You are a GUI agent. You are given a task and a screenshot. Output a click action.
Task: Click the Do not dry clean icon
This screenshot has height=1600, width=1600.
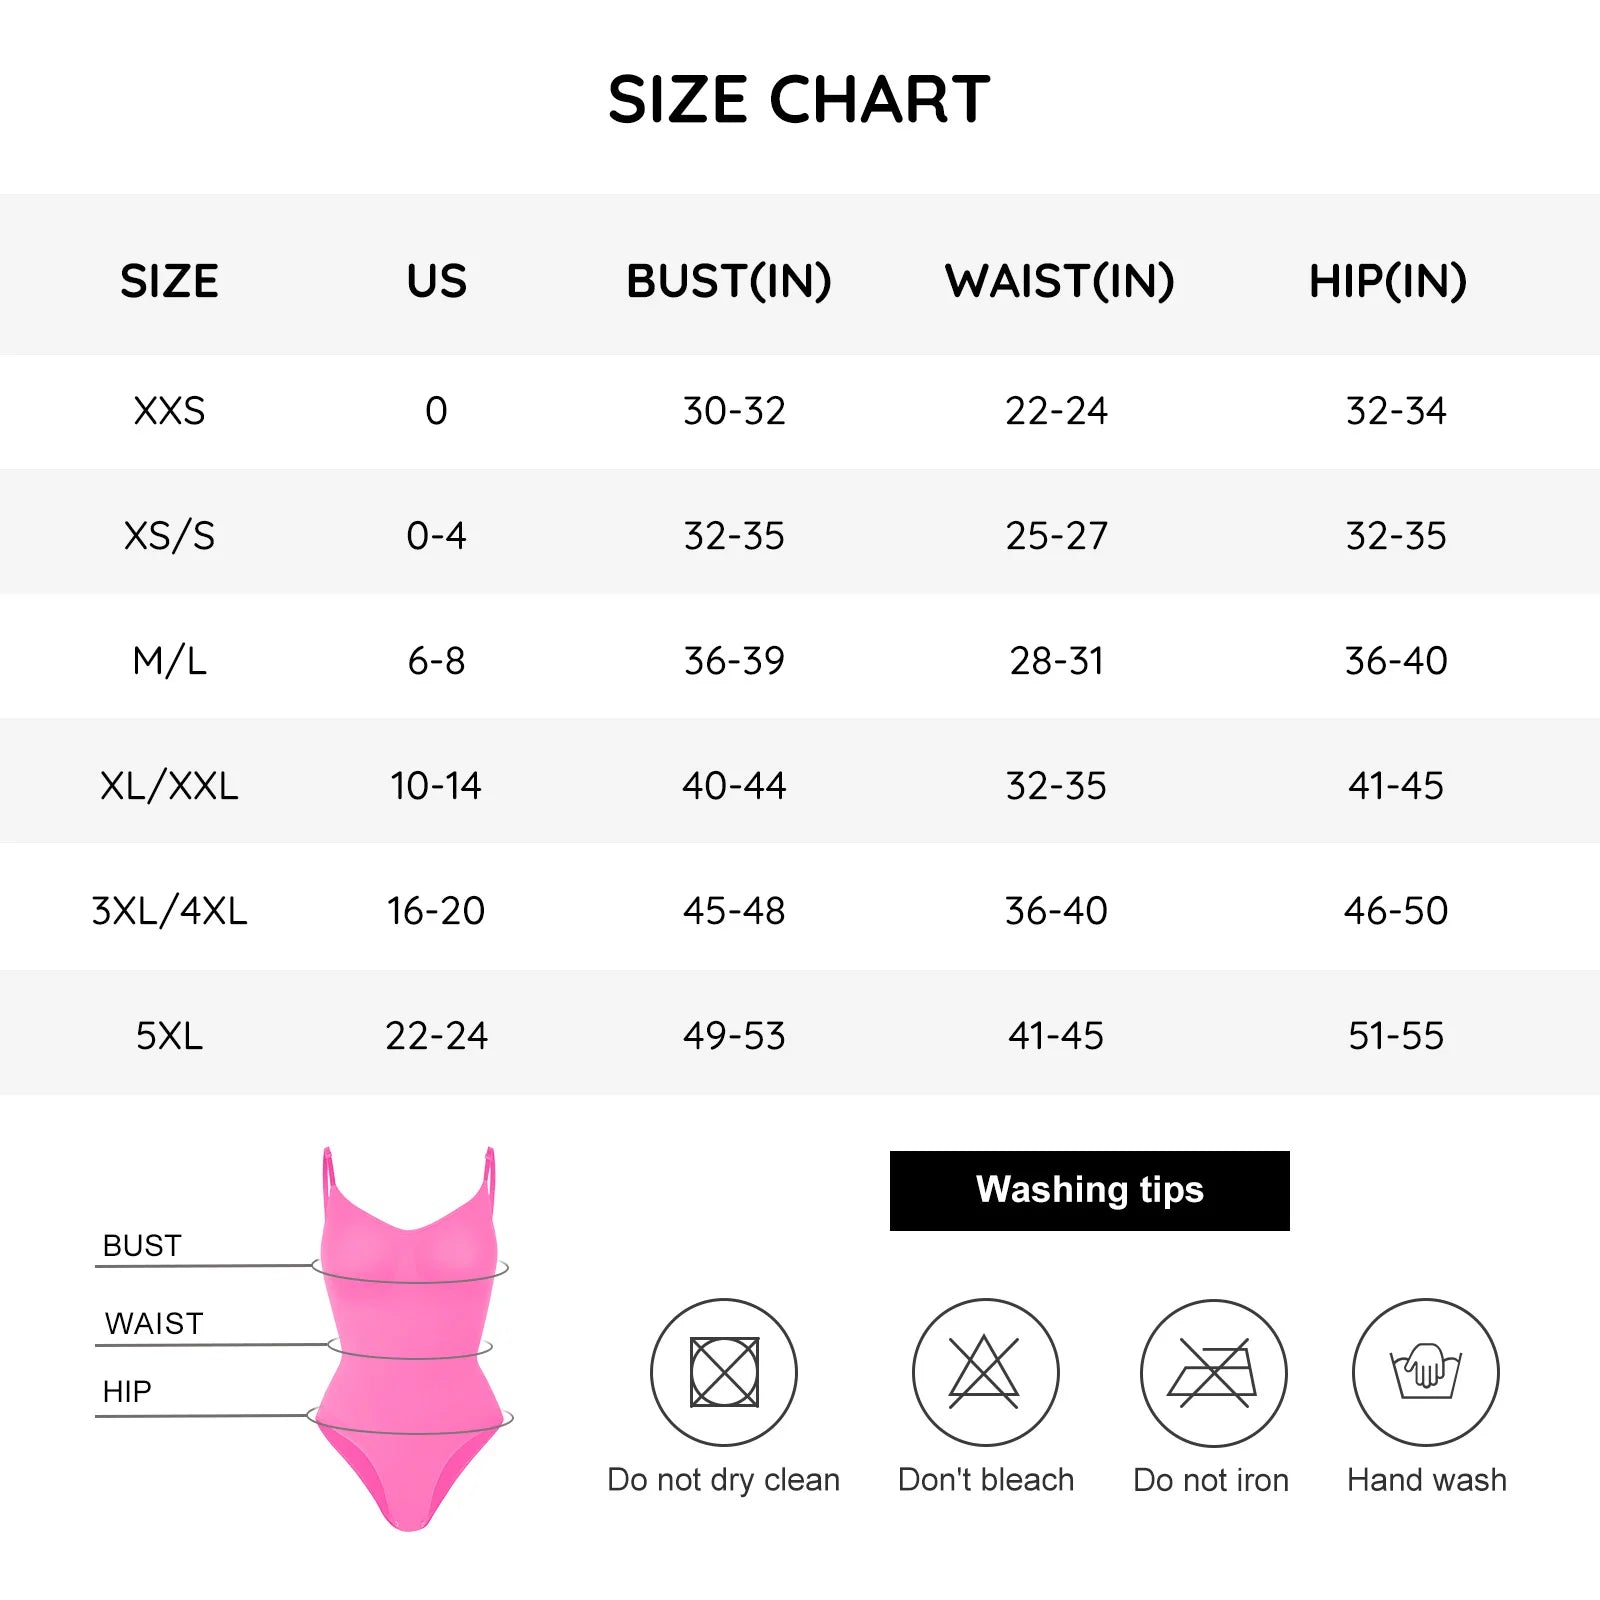[x=724, y=1372]
